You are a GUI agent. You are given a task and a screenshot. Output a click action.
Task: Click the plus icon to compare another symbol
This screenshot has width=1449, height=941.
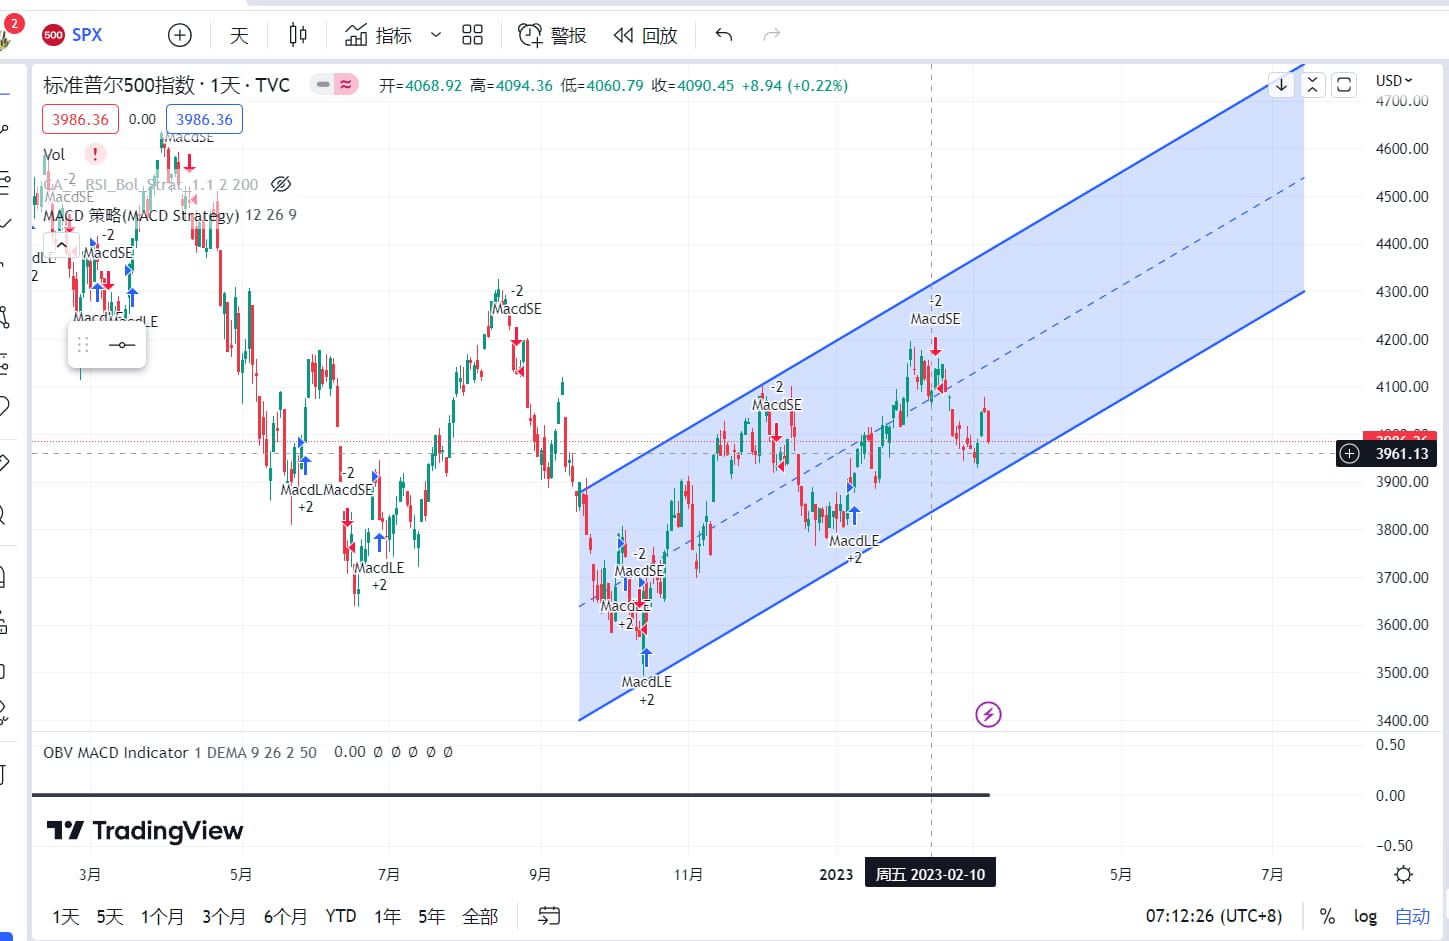pyautogui.click(x=180, y=34)
